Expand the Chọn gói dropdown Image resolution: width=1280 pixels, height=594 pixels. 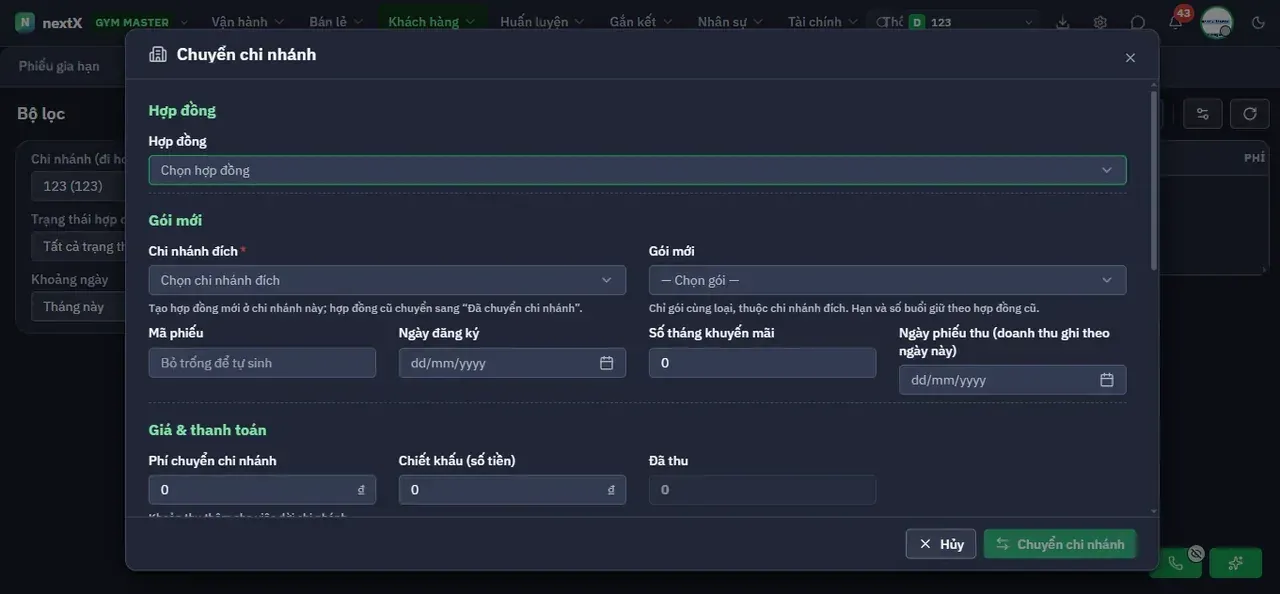point(887,280)
